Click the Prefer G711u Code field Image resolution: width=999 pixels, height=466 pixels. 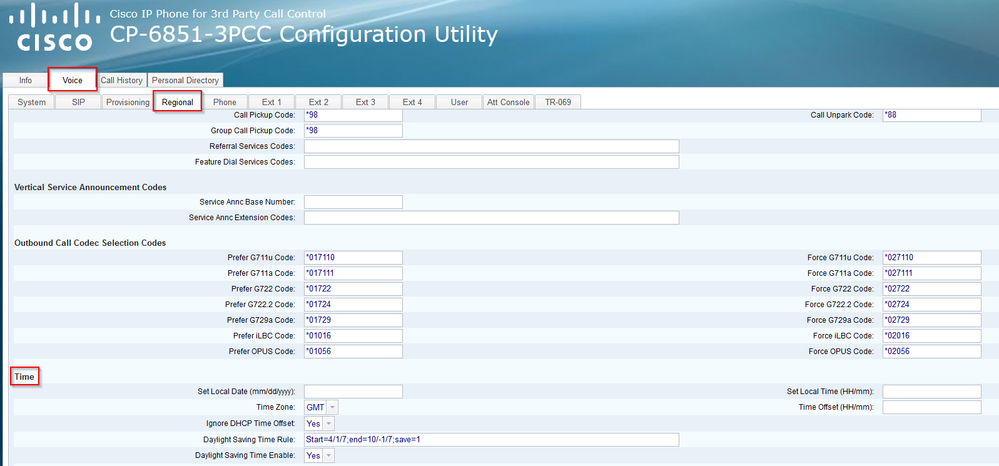[x=354, y=258]
